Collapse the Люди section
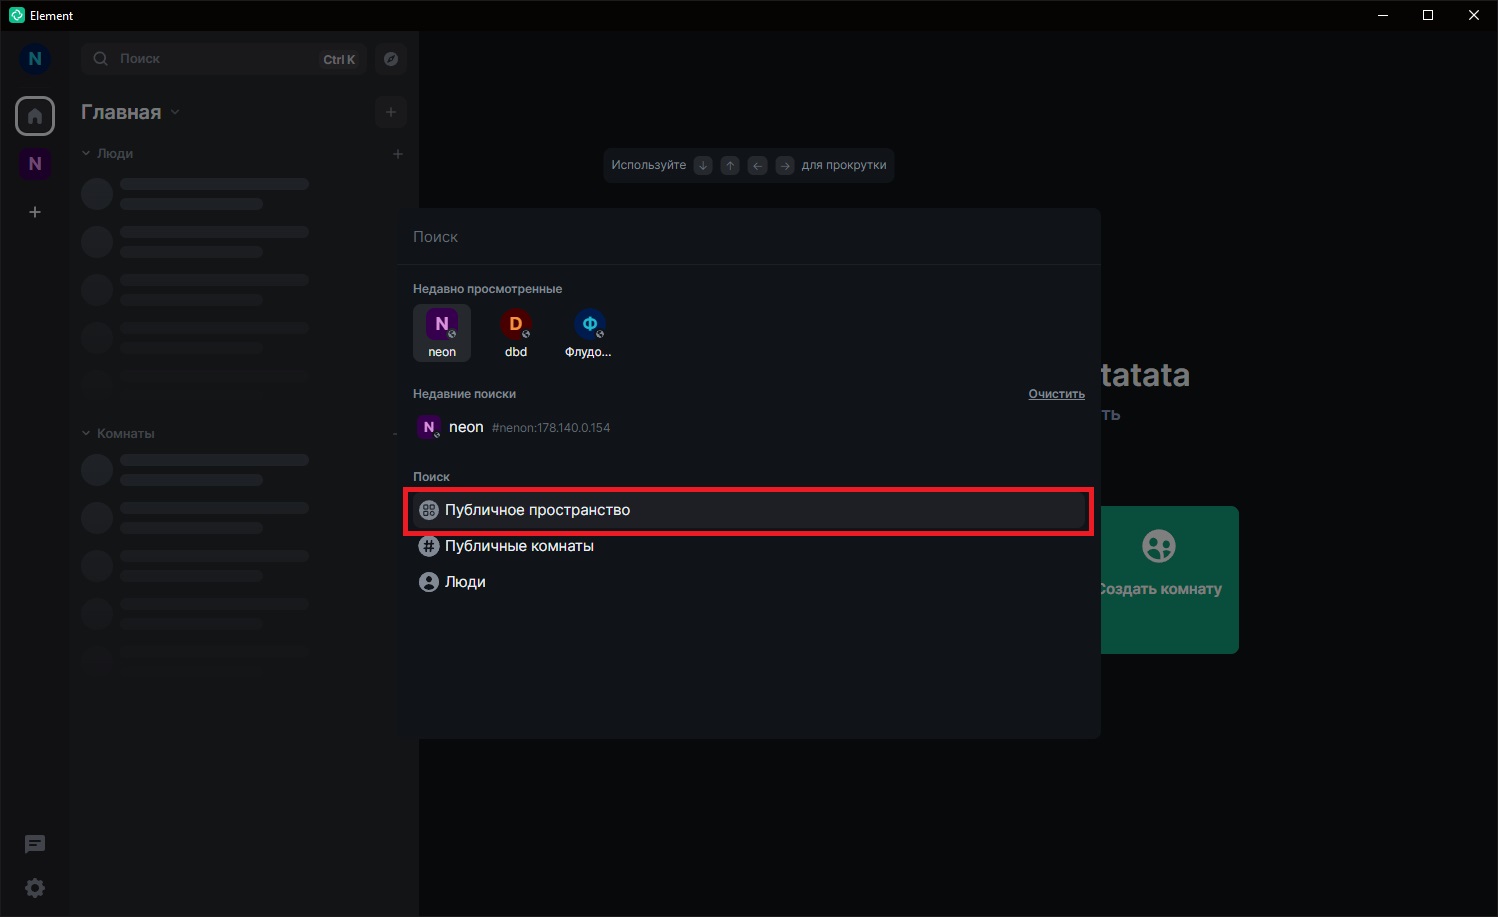The image size is (1498, 917). [107, 154]
